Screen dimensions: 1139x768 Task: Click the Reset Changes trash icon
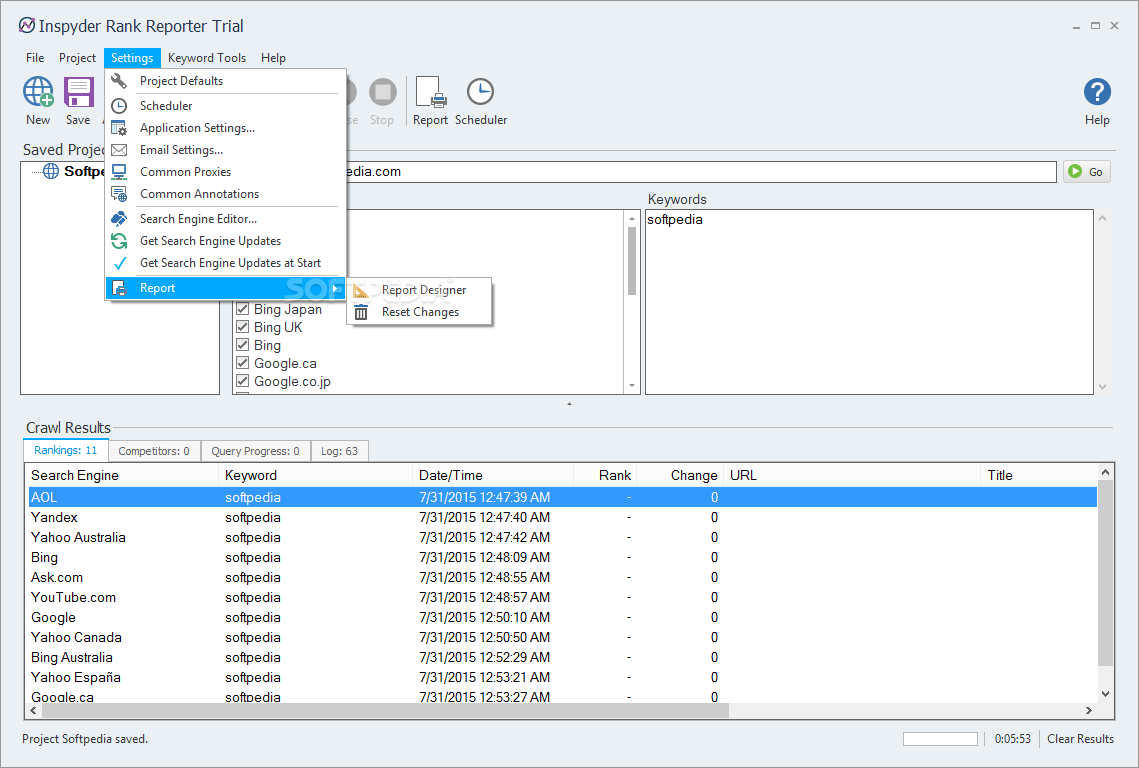click(361, 312)
